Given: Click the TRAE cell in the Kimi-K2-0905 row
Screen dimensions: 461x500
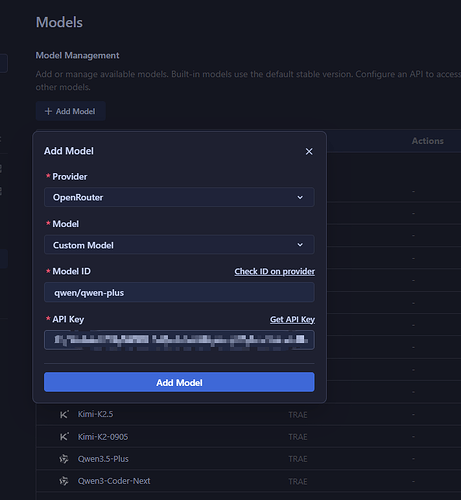Looking at the screenshot, I should 298,437.
